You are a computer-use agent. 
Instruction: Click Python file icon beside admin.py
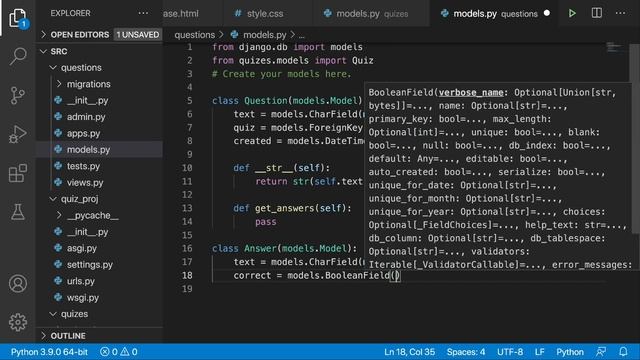[58, 117]
